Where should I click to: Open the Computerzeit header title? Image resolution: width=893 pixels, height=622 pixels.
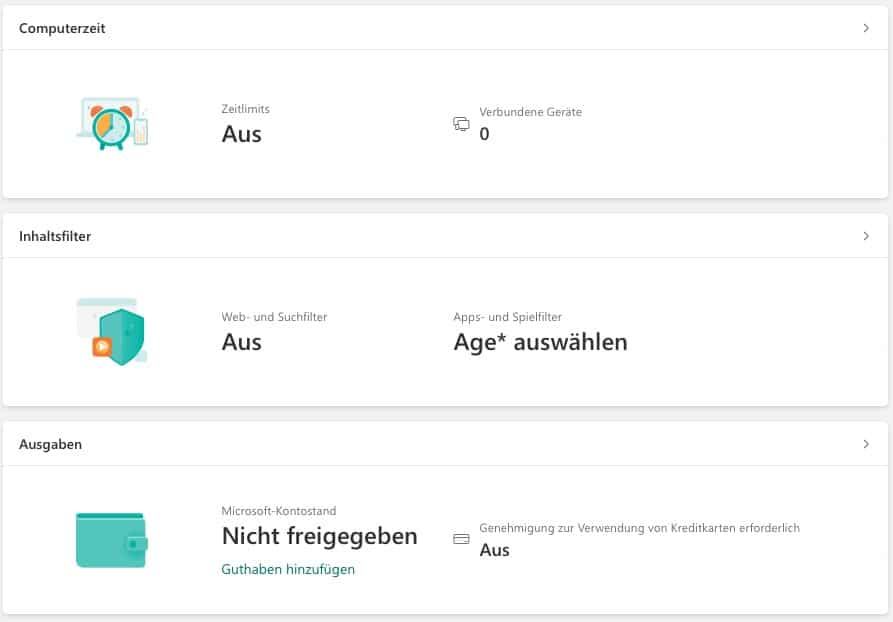point(62,28)
